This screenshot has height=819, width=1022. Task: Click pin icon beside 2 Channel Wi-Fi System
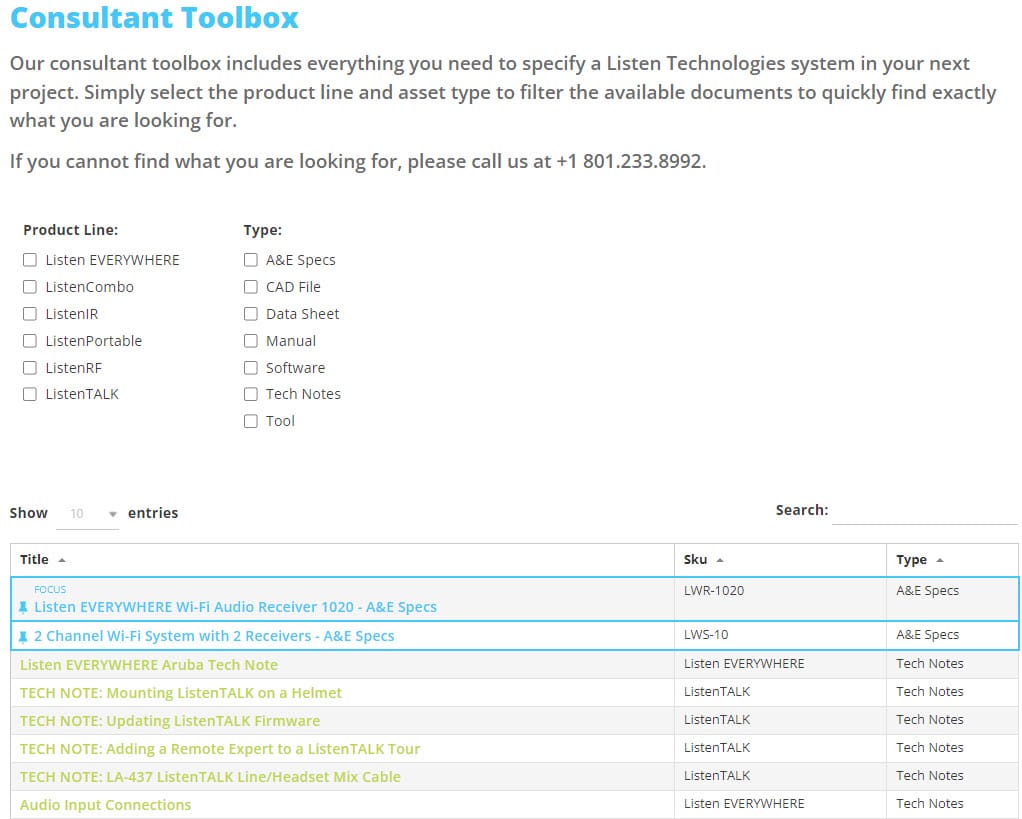[x=23, y=637]
